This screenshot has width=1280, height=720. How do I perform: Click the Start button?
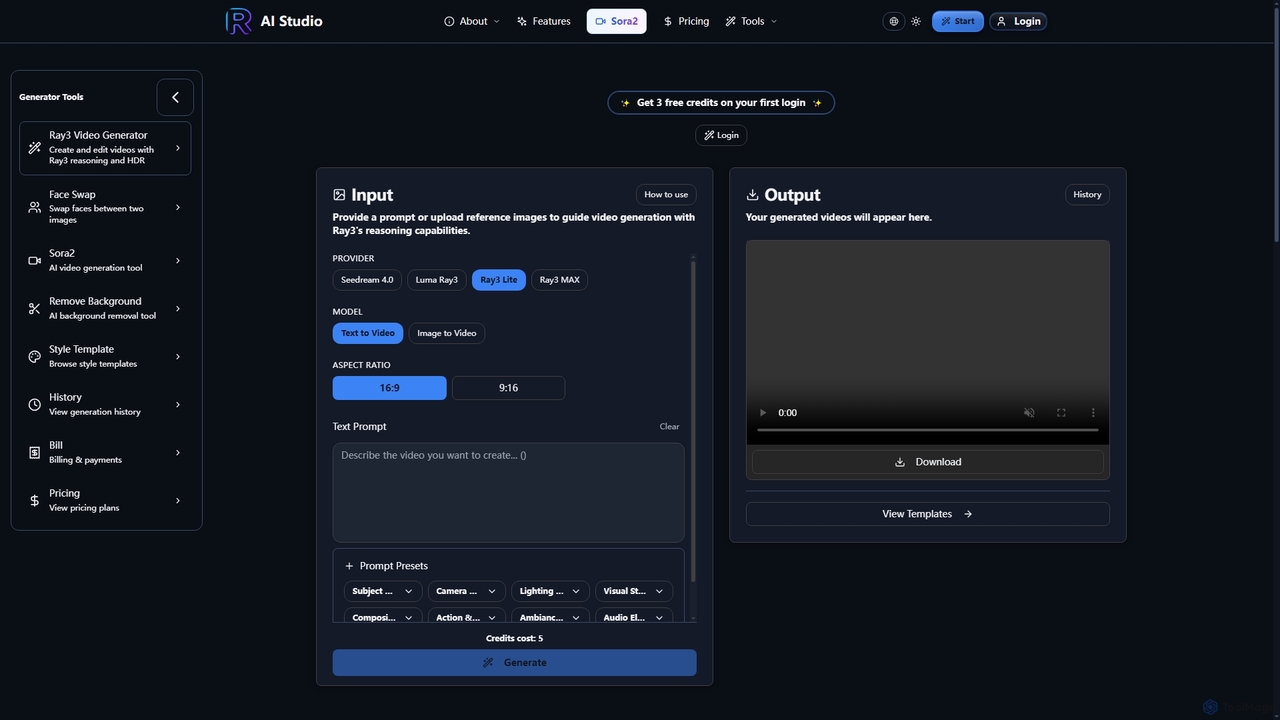(958, 21)
